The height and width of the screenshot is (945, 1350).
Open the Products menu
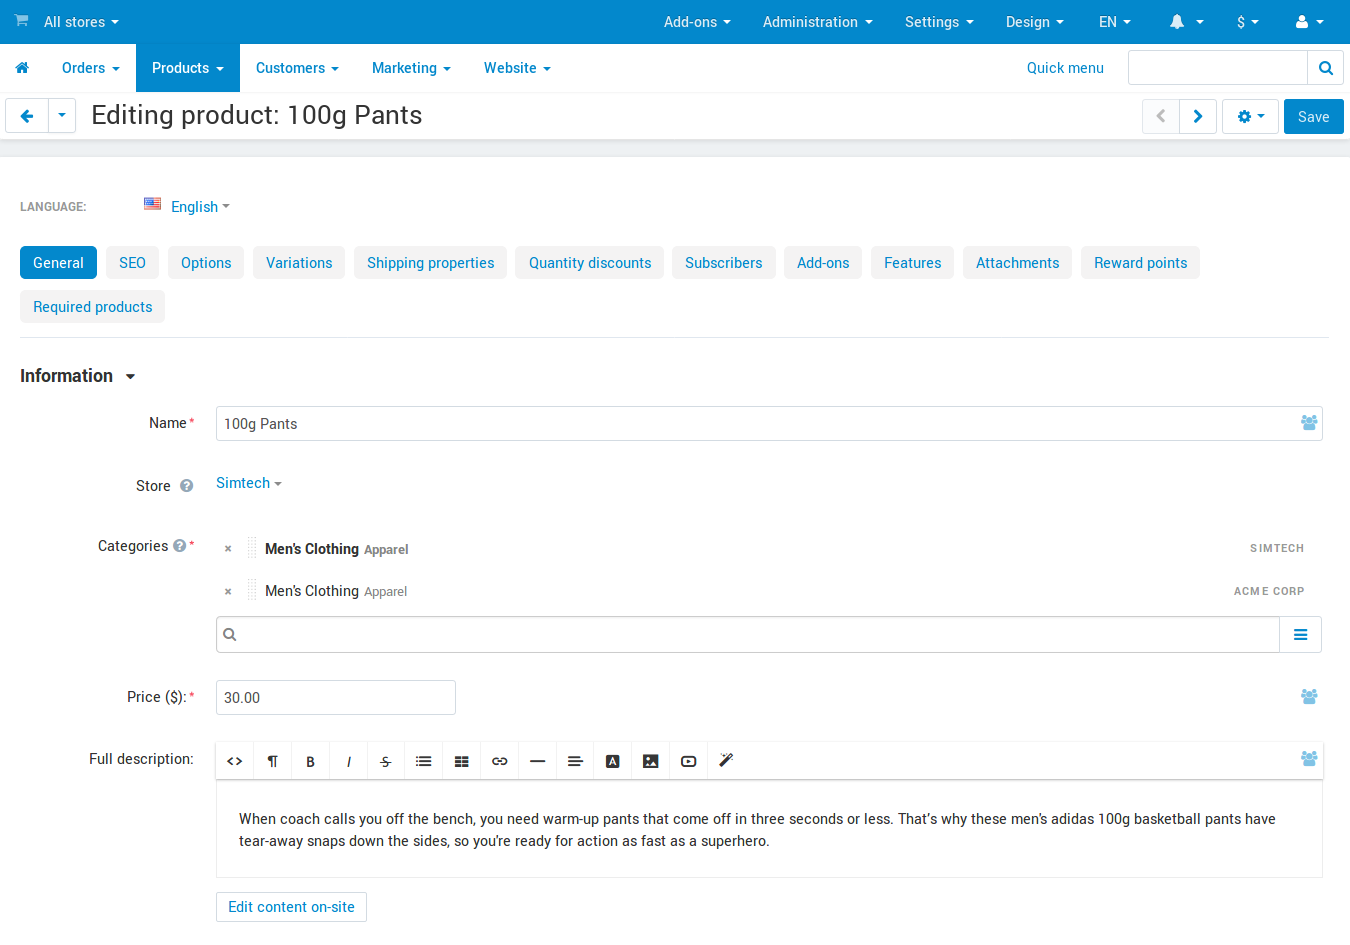click(188, 68)
